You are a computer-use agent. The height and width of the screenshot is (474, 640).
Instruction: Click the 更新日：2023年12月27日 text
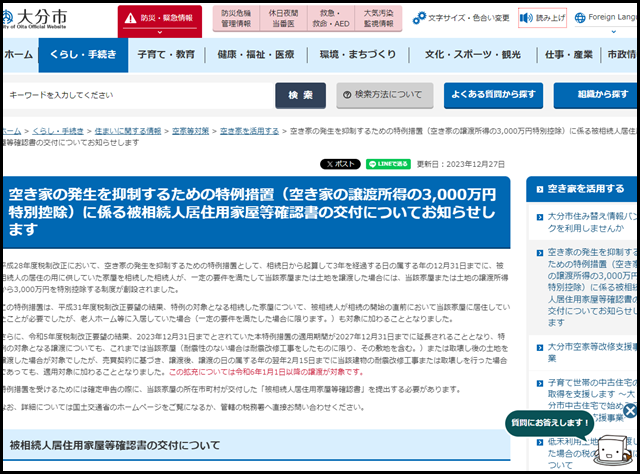point(460,164)
